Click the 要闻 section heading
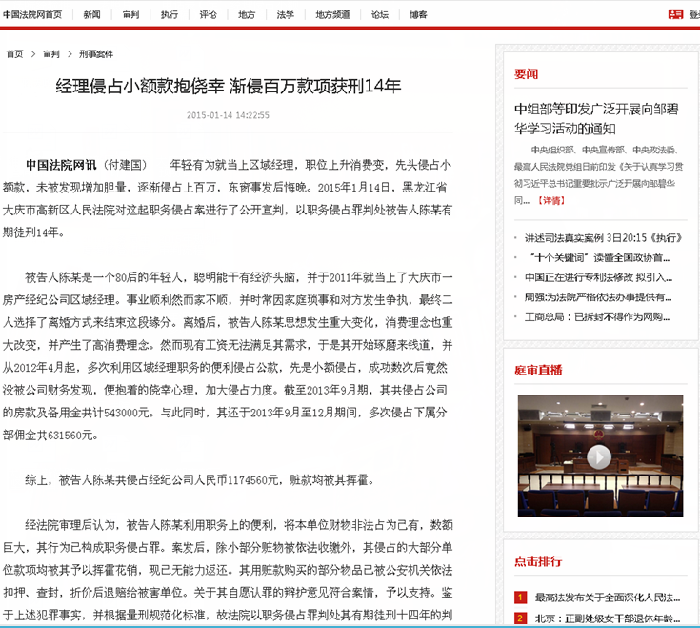700x628 pixels. pos(526,74)
